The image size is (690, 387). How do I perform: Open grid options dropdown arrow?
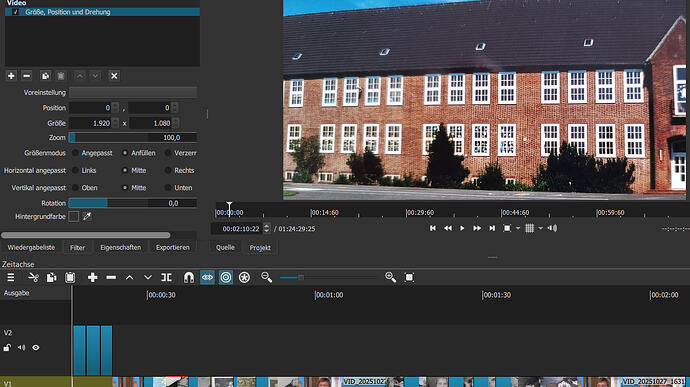[540, 228]
